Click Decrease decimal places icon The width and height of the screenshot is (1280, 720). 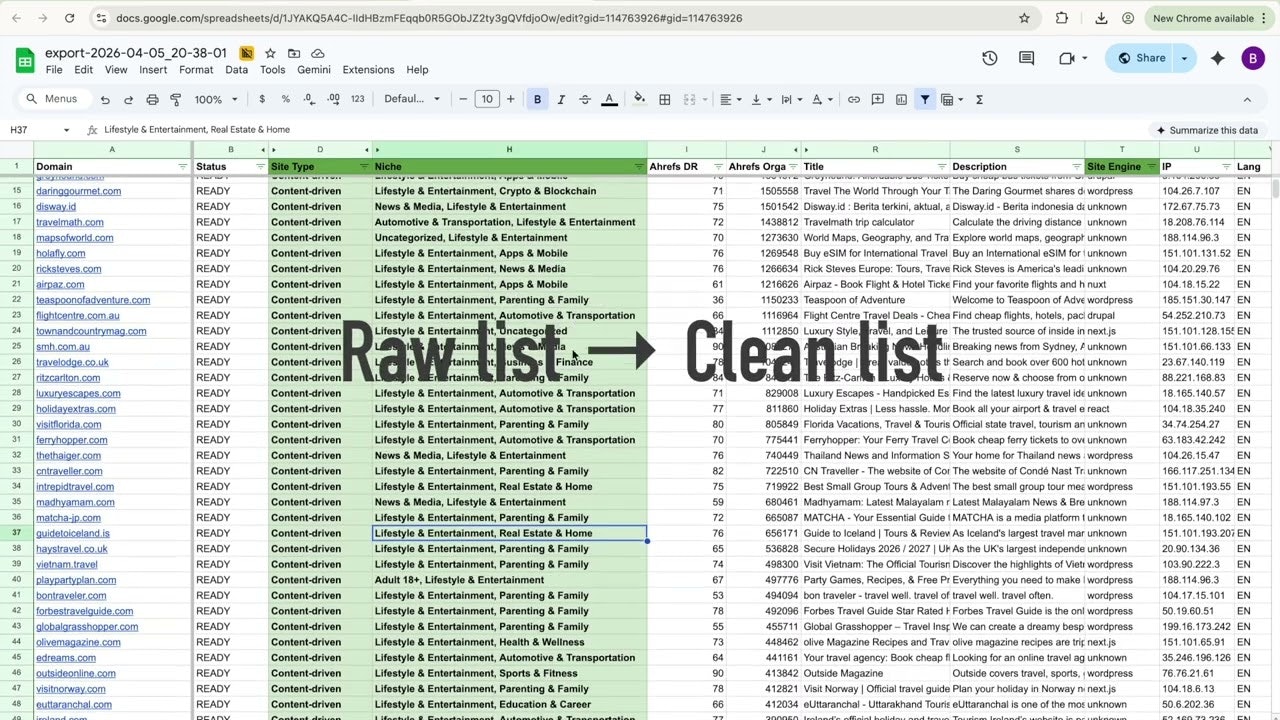(x=309, y=99)
